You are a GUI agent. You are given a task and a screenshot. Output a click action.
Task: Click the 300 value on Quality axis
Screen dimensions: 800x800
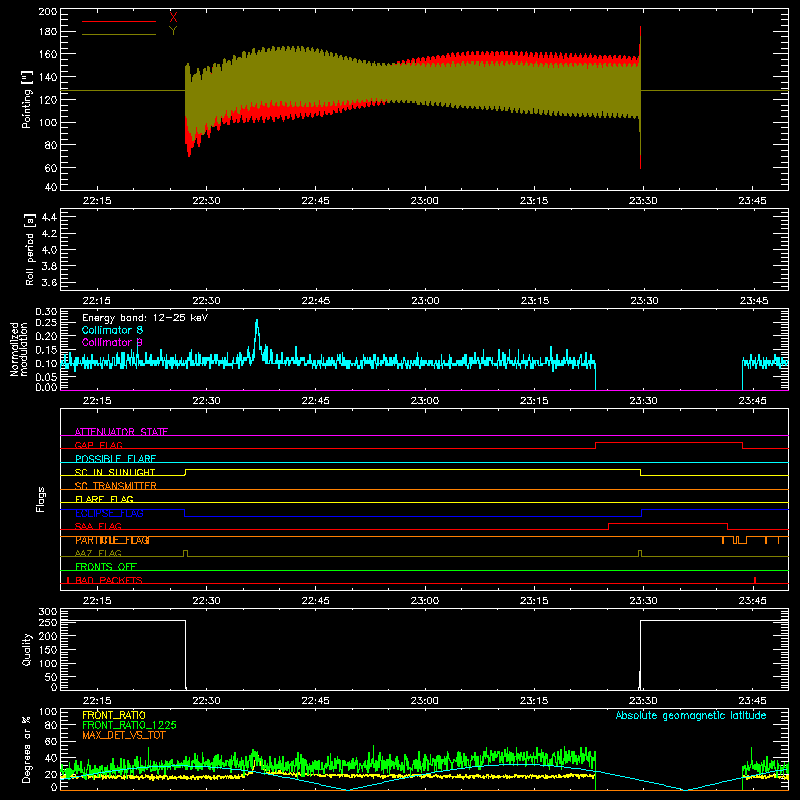(48, 612)
